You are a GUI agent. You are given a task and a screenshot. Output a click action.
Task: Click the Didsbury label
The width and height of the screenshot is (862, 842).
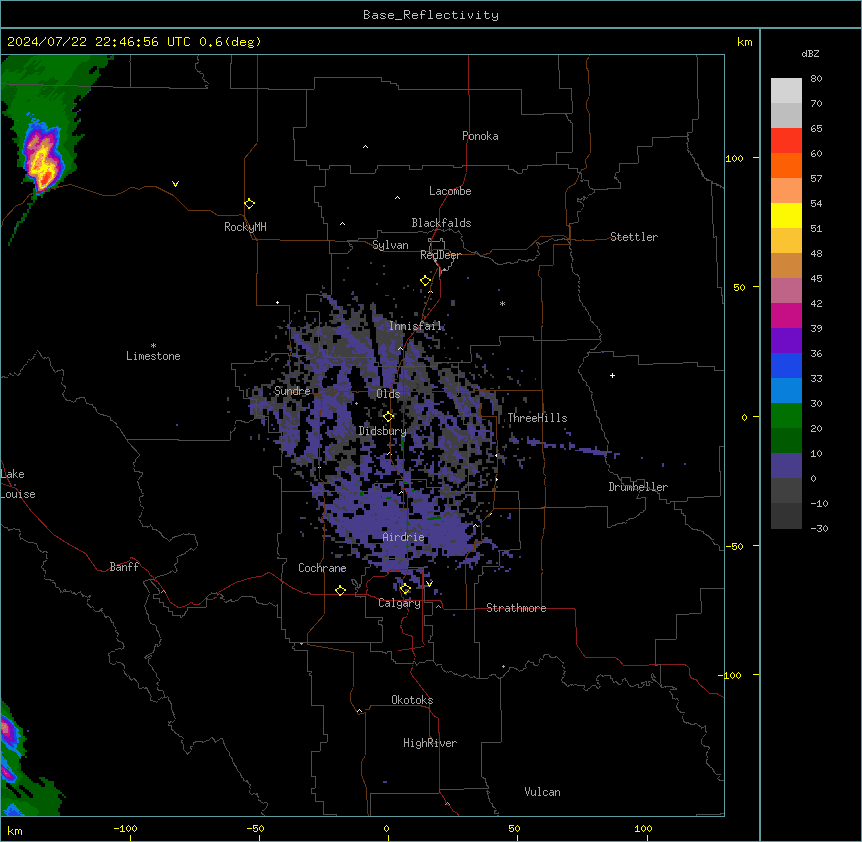(382, 431)
